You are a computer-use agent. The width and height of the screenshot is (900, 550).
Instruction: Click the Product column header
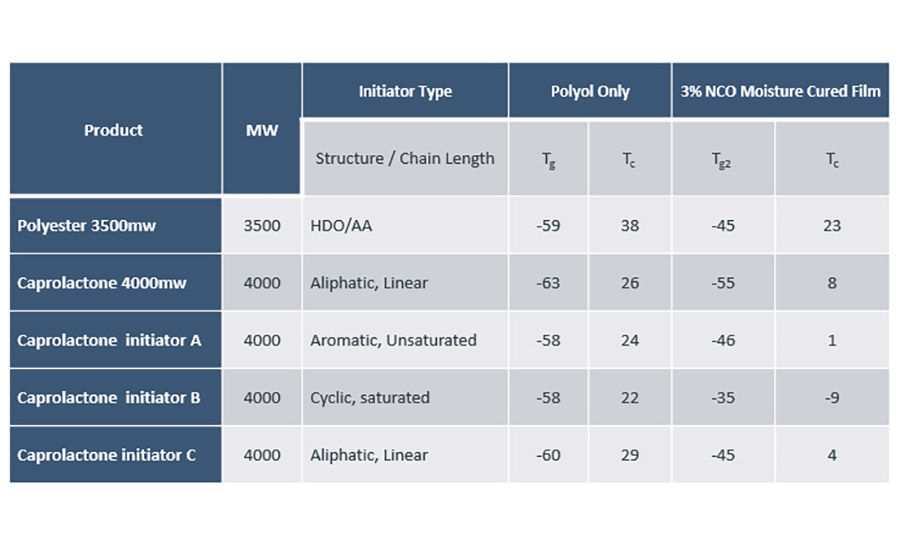pos(114,130)
